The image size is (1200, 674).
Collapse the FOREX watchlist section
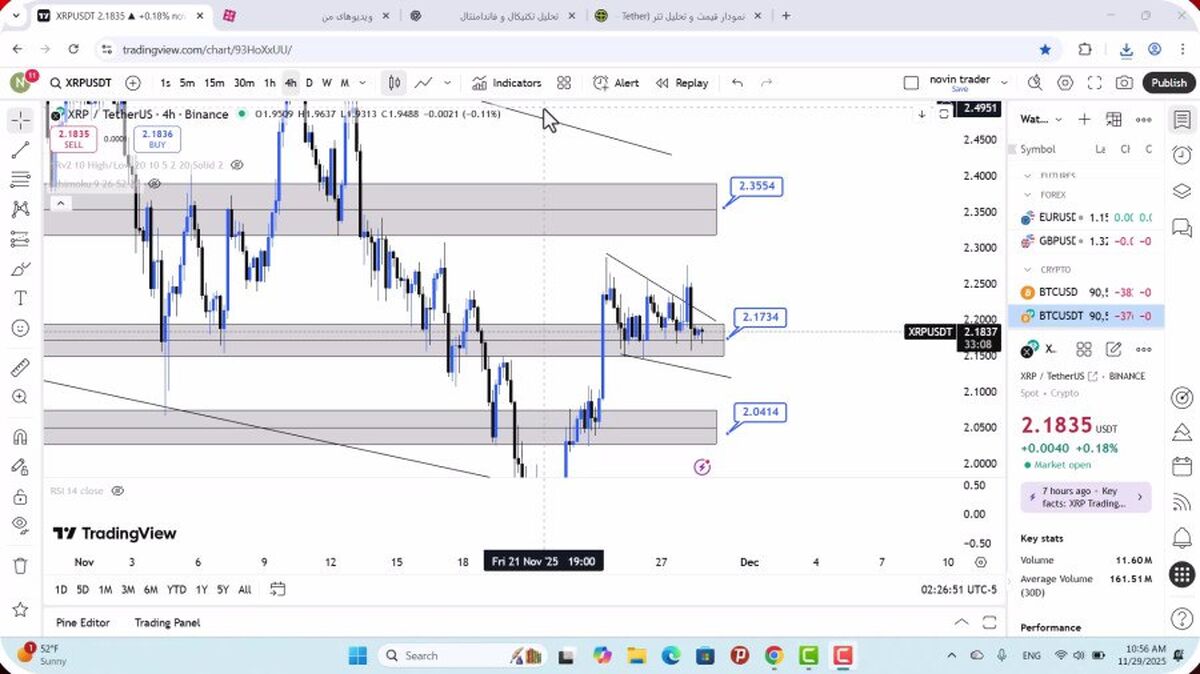[x=1027, y=195]
